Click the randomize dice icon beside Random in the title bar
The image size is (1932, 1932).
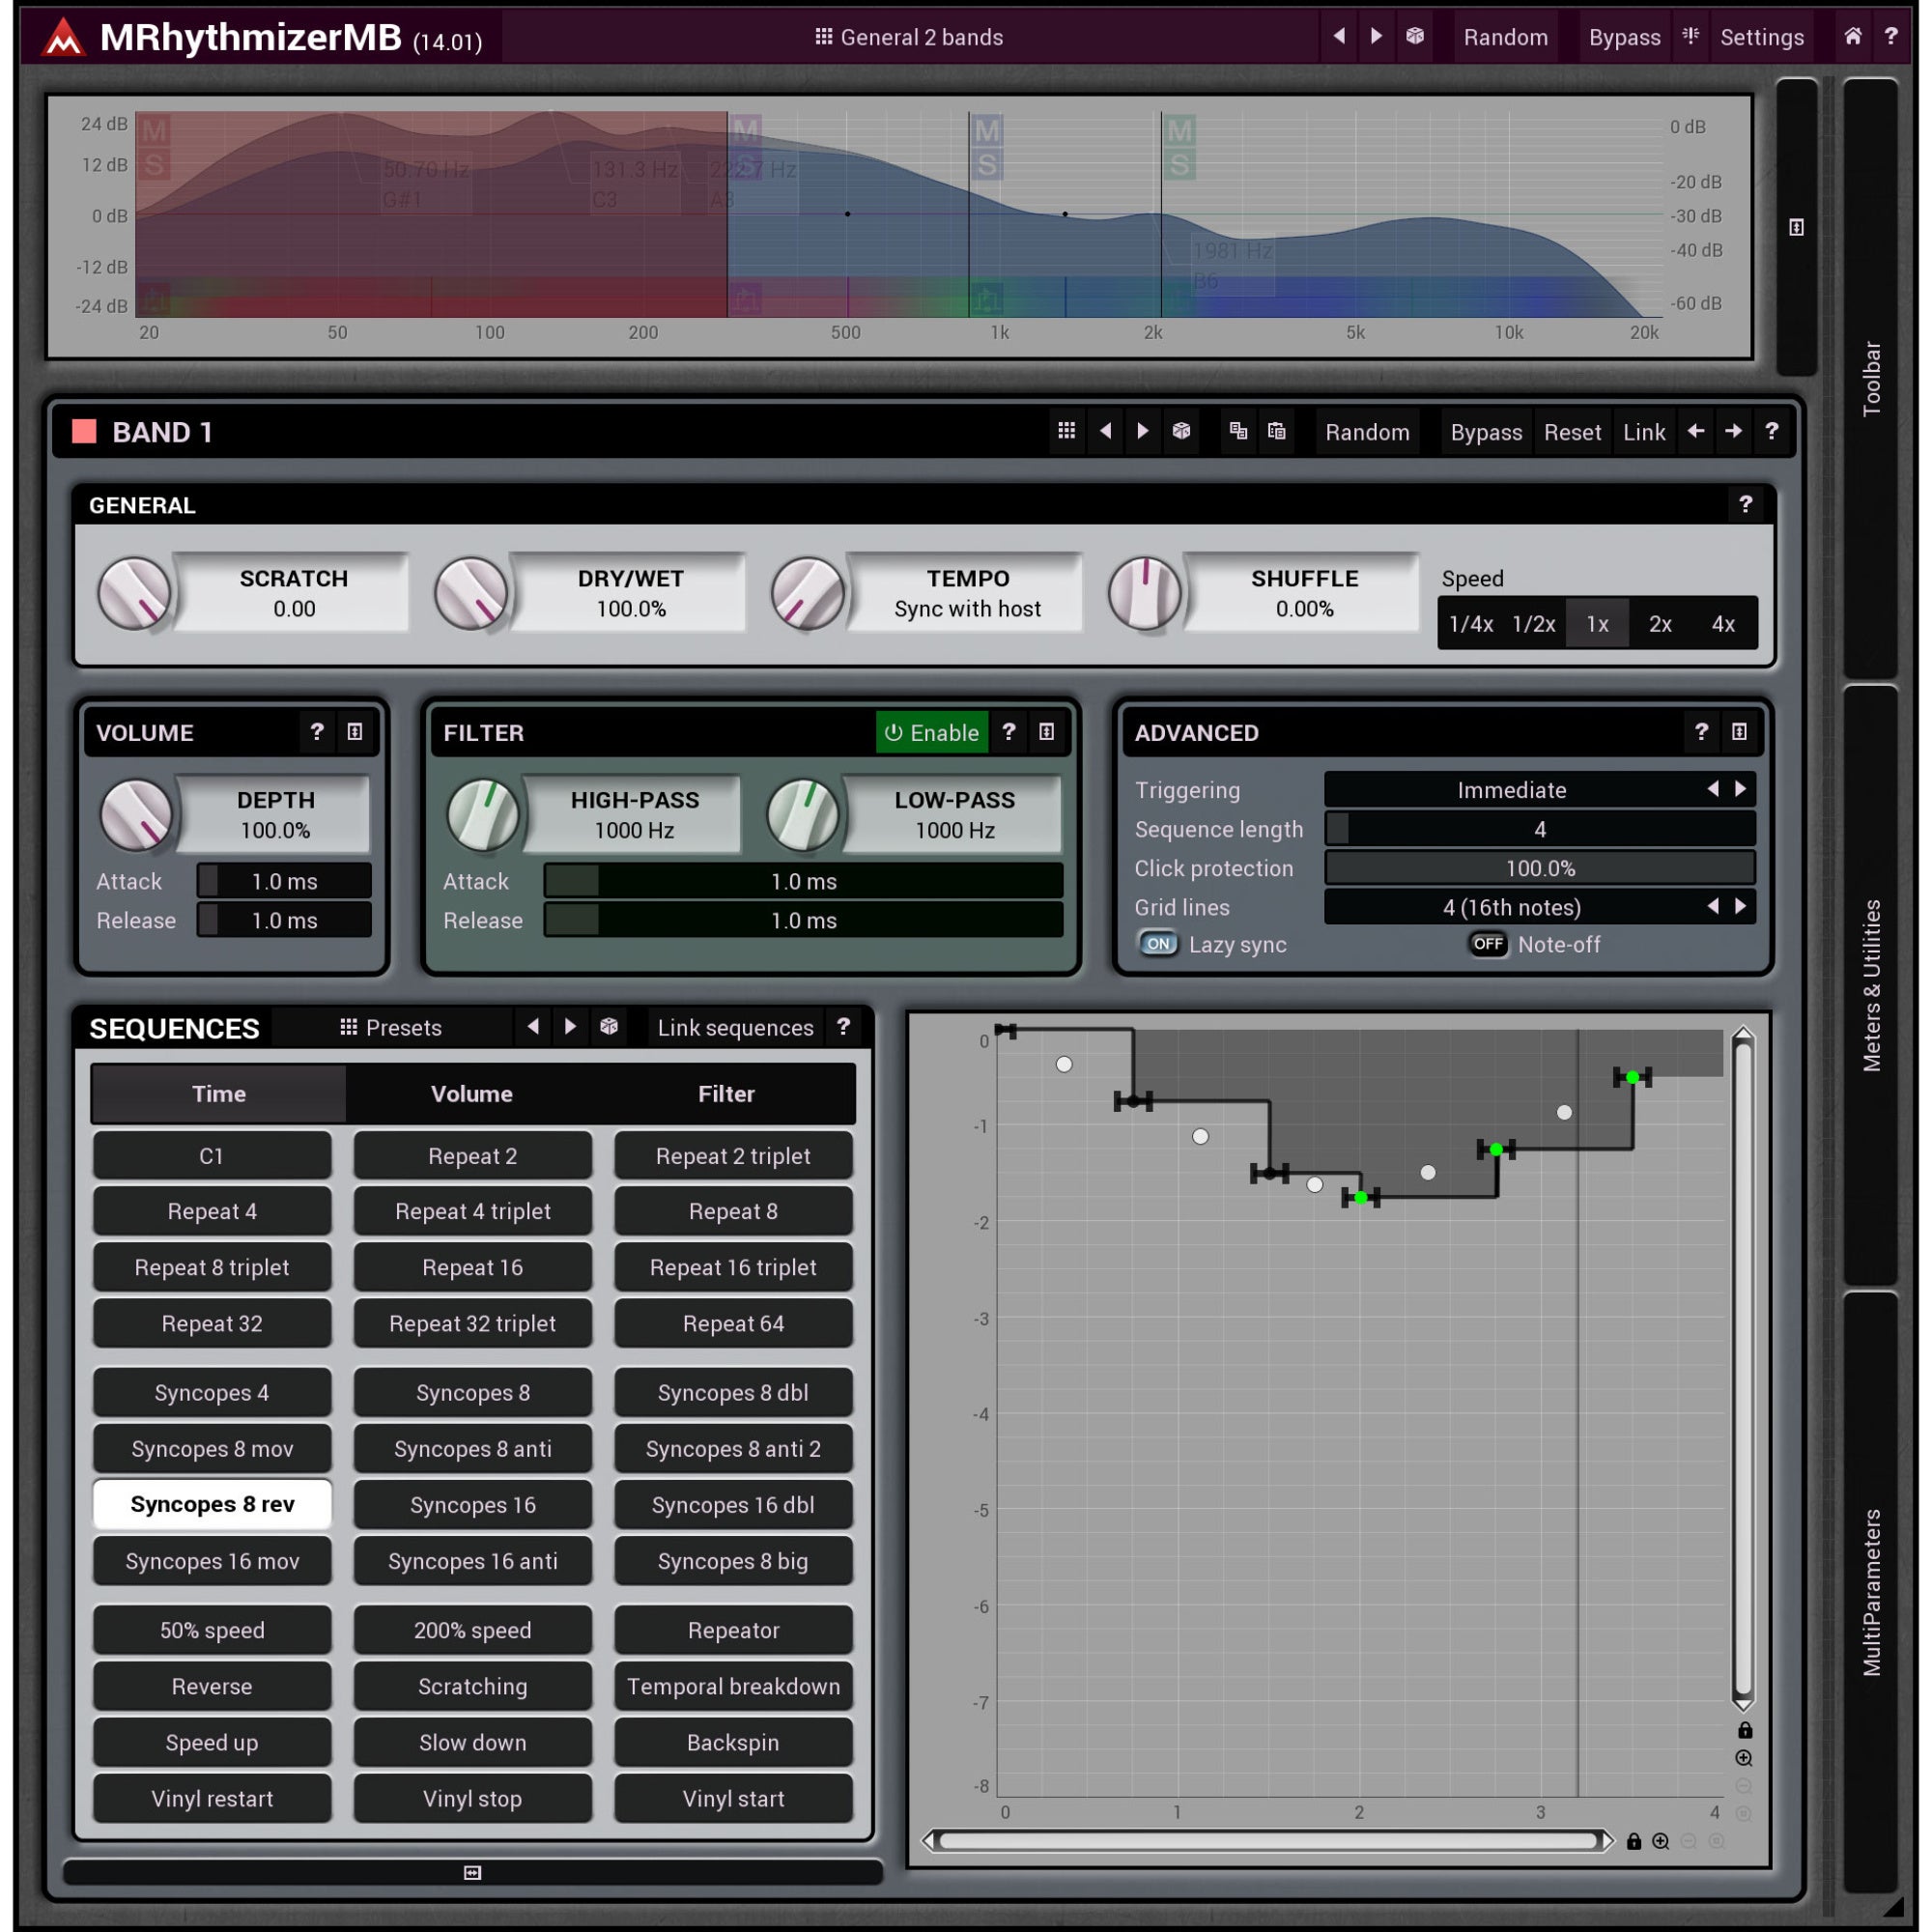(x=1415, y=37)
